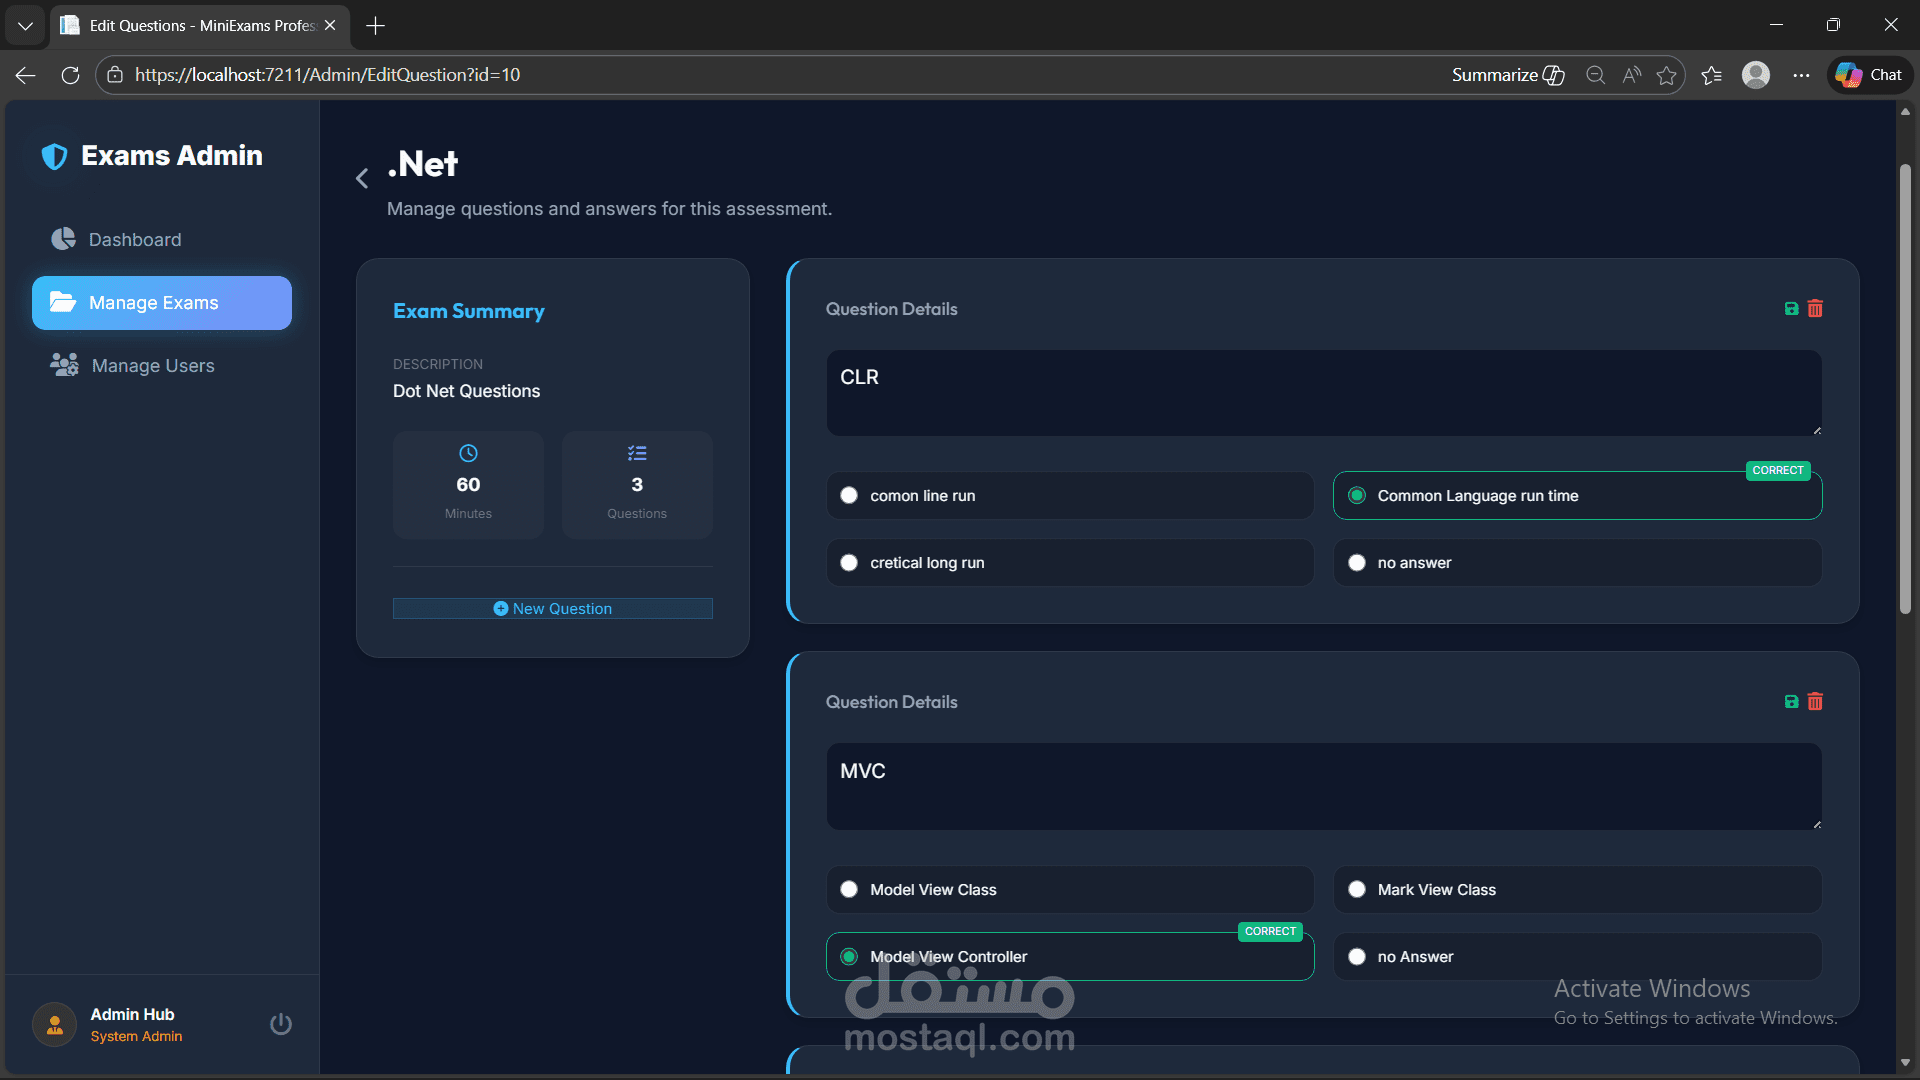
Task: Click the browser refresh icon
Action: point(70,75)
